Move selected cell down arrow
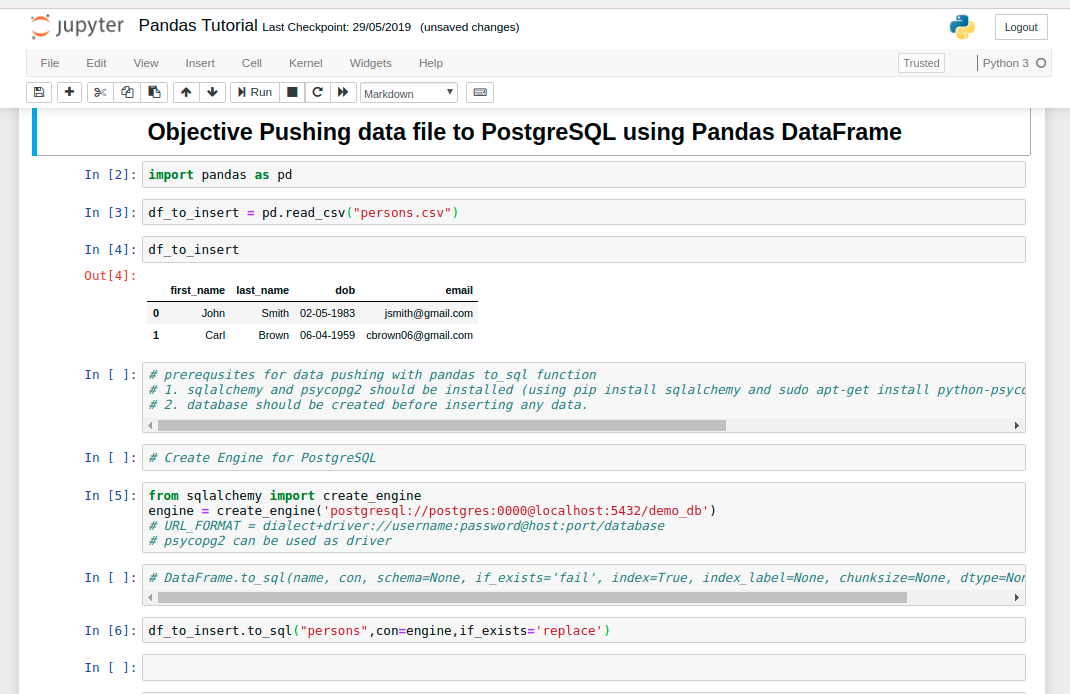The image size is (1070, 694). [212, 92]
